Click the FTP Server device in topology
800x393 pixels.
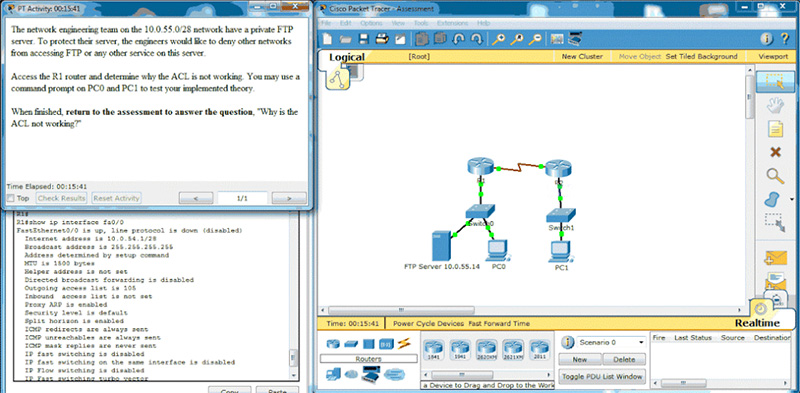pos(440,246)
